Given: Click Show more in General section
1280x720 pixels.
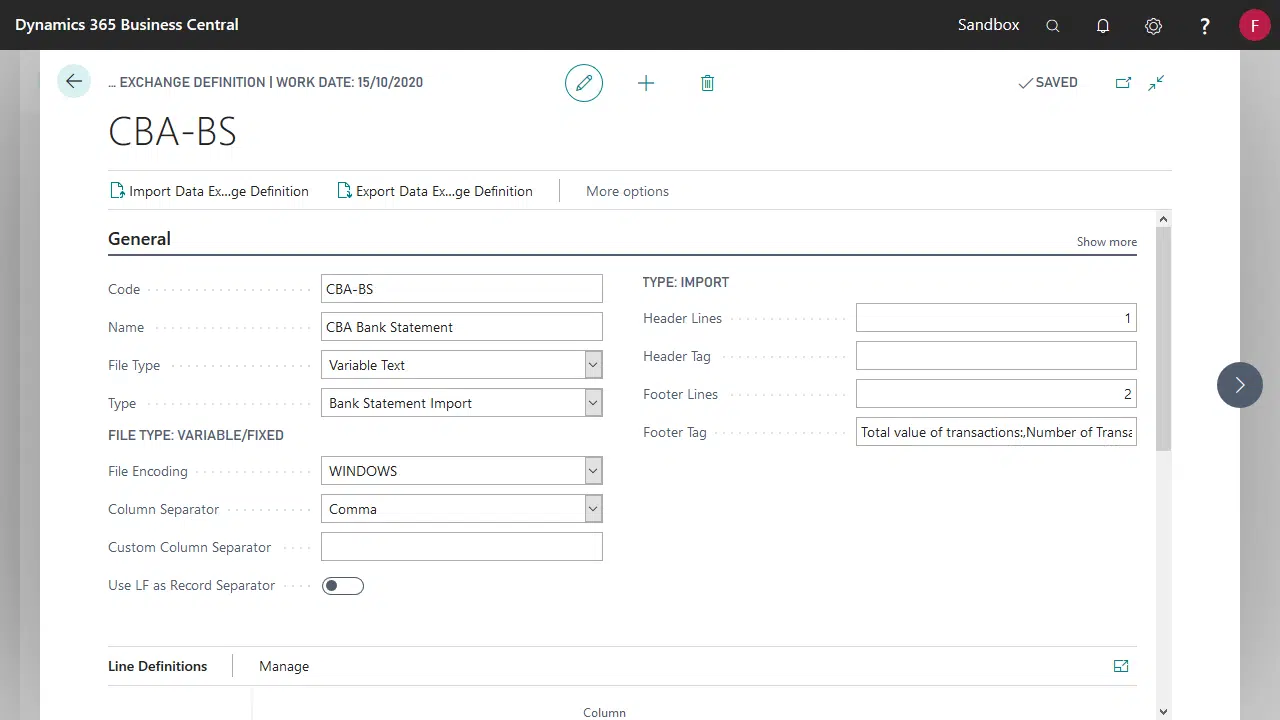Looking at the screenshot, I should coord(1106,242).
